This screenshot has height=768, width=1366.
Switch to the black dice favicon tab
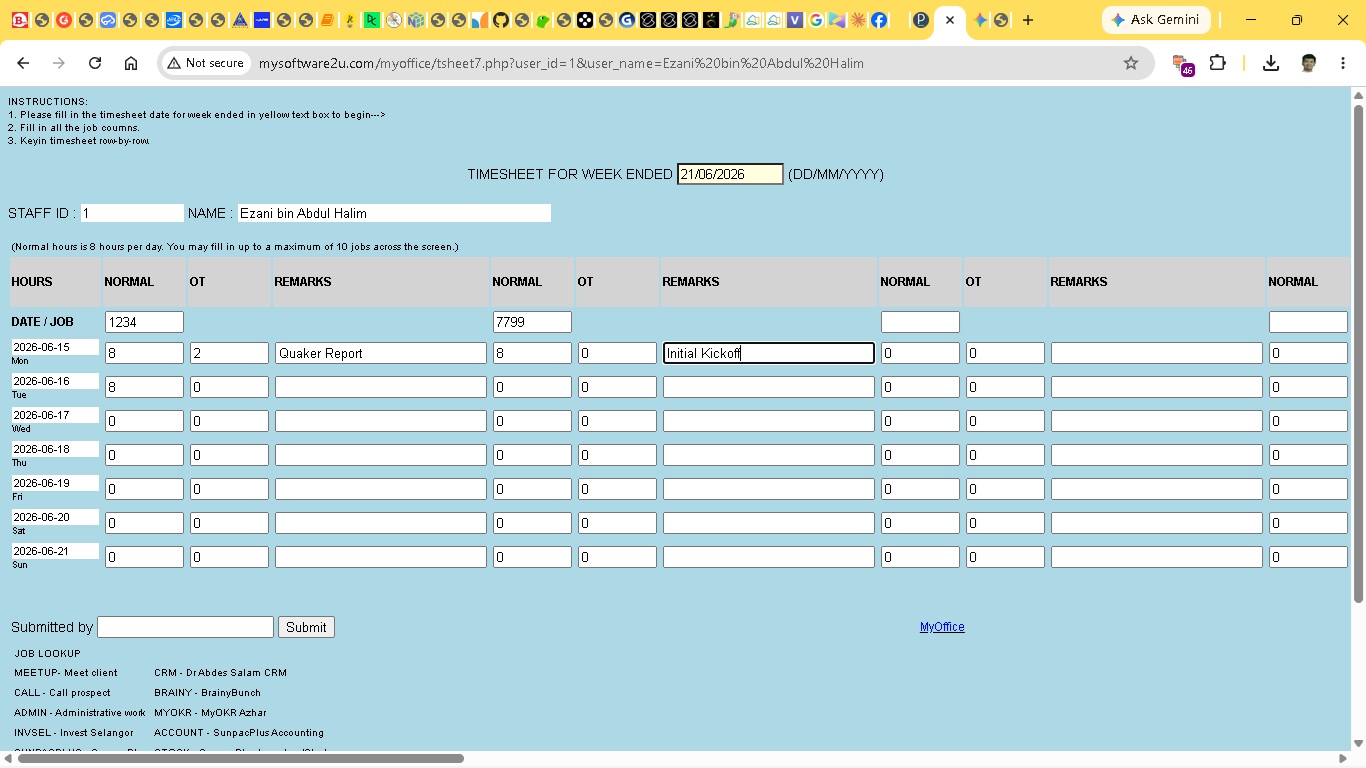(x=585, y=20)
